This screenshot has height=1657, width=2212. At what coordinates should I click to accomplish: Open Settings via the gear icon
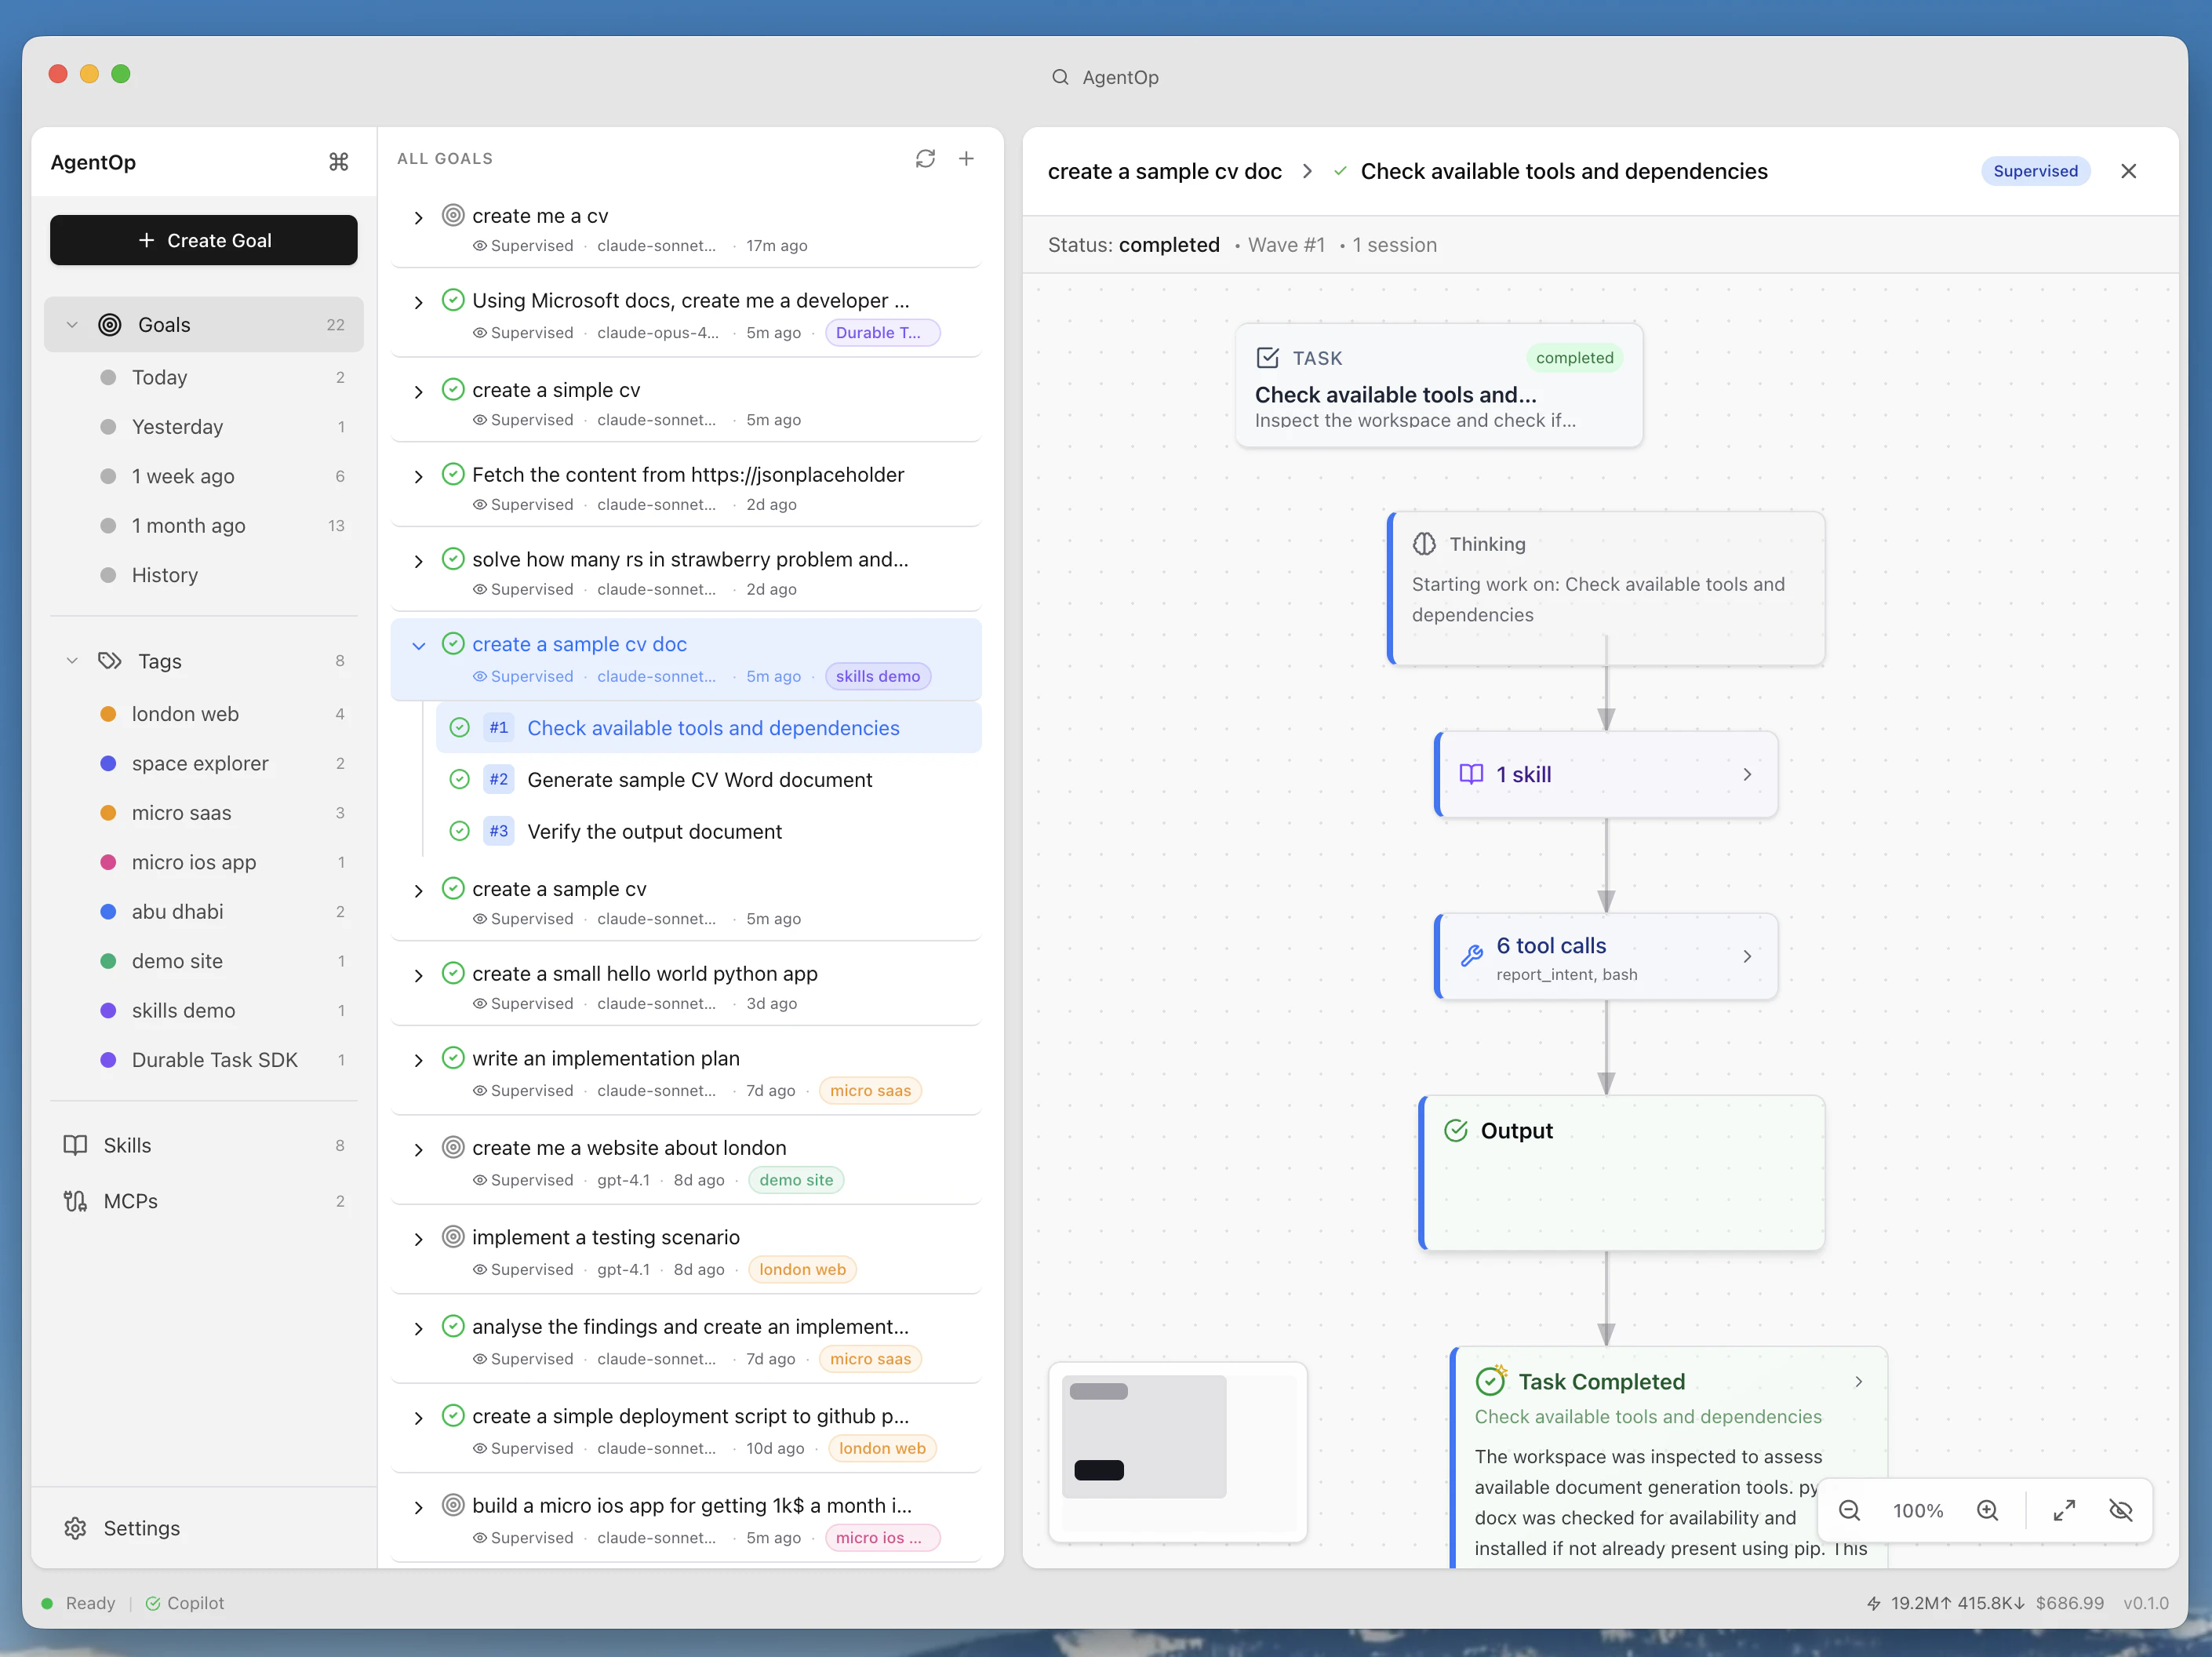tap(76, 1528)
